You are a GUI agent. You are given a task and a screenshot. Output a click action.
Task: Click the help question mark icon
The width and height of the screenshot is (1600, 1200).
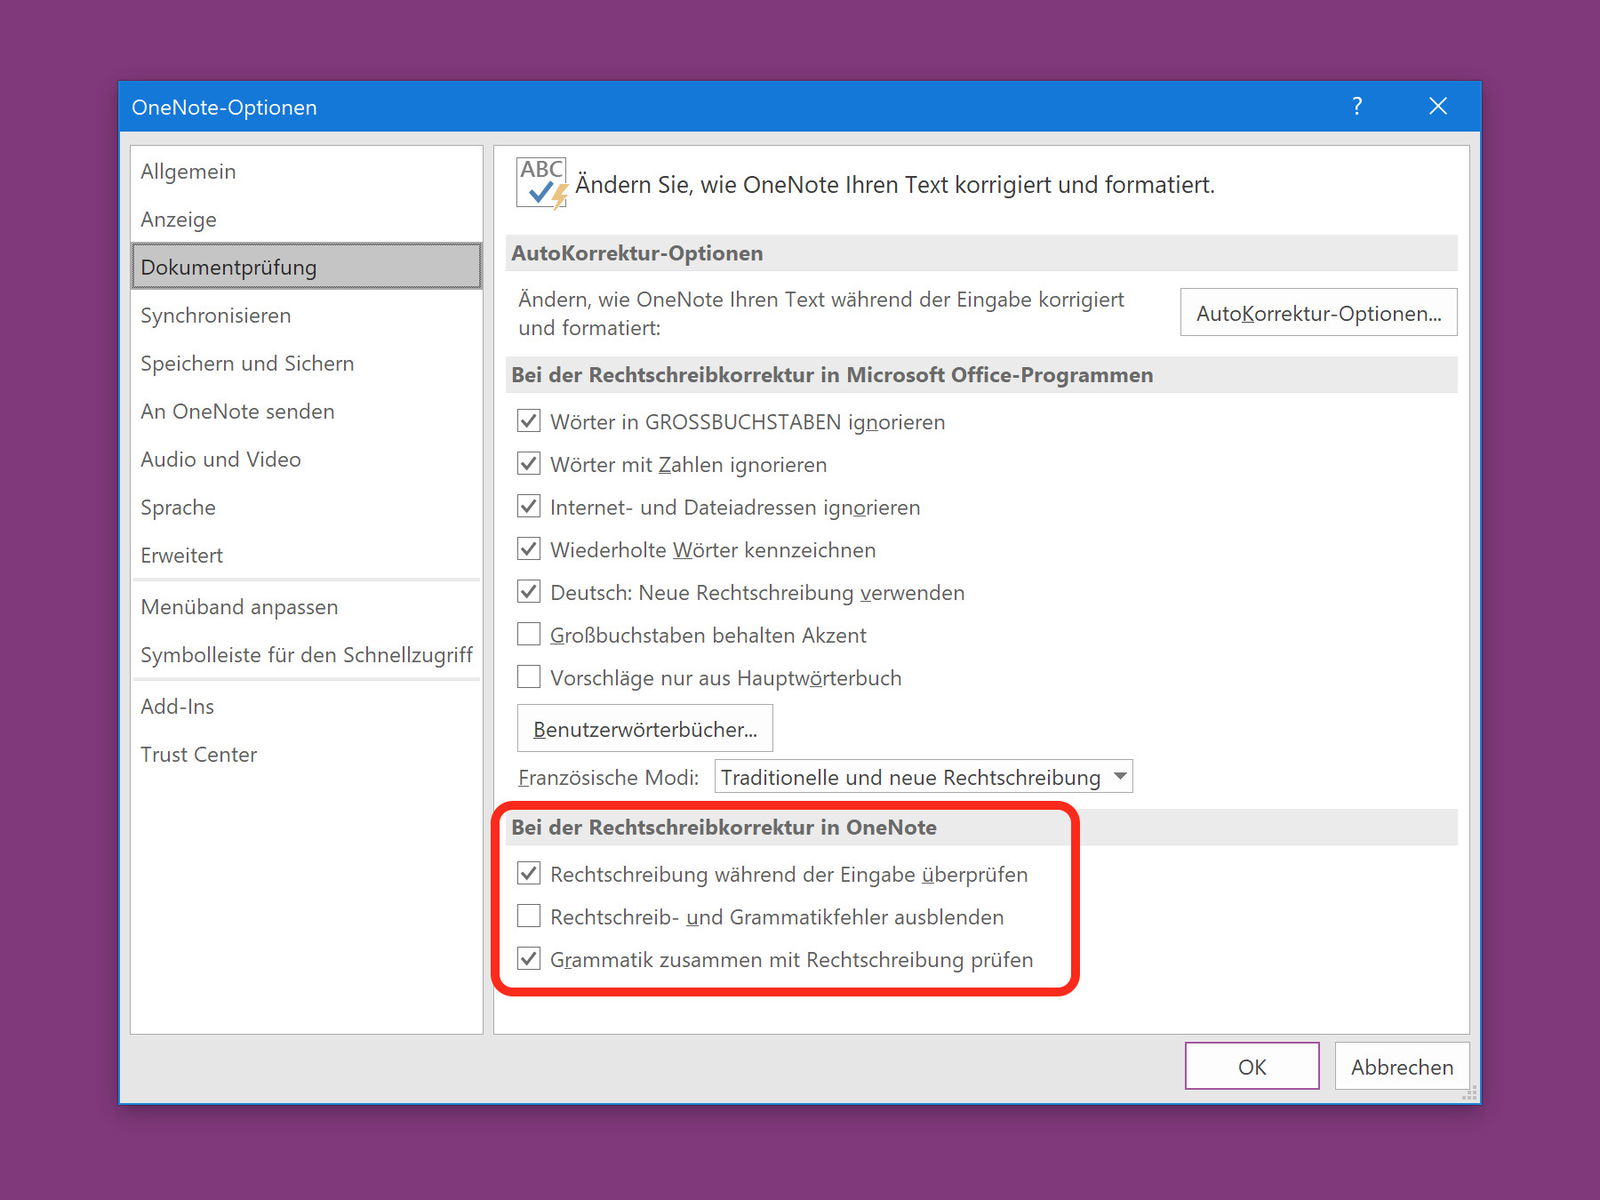pyautogui.click(x=1357, y=106)
